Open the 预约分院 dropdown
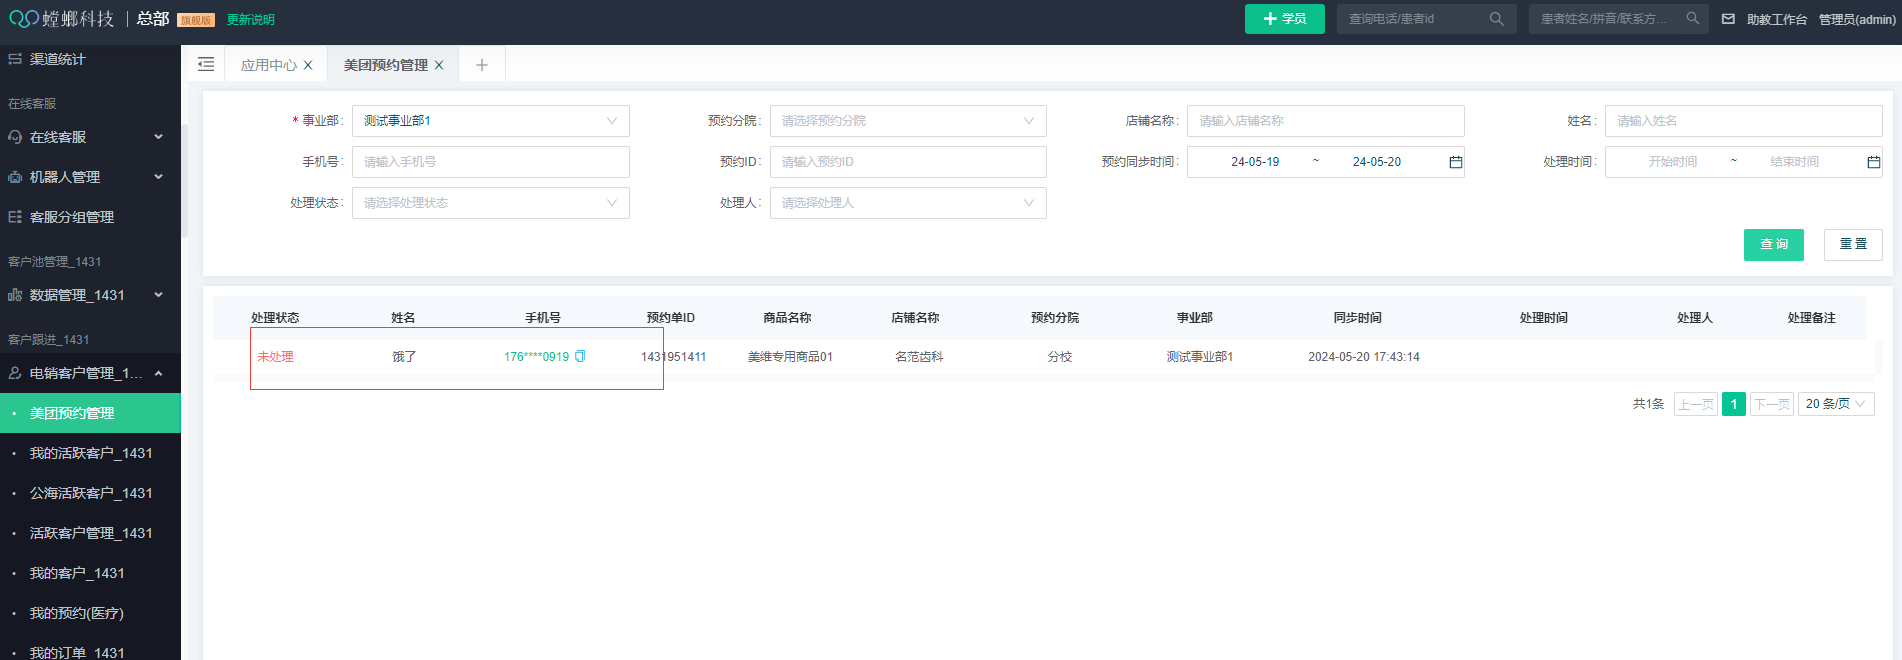This screenshot has width=1902, height=660. point(907,121)
